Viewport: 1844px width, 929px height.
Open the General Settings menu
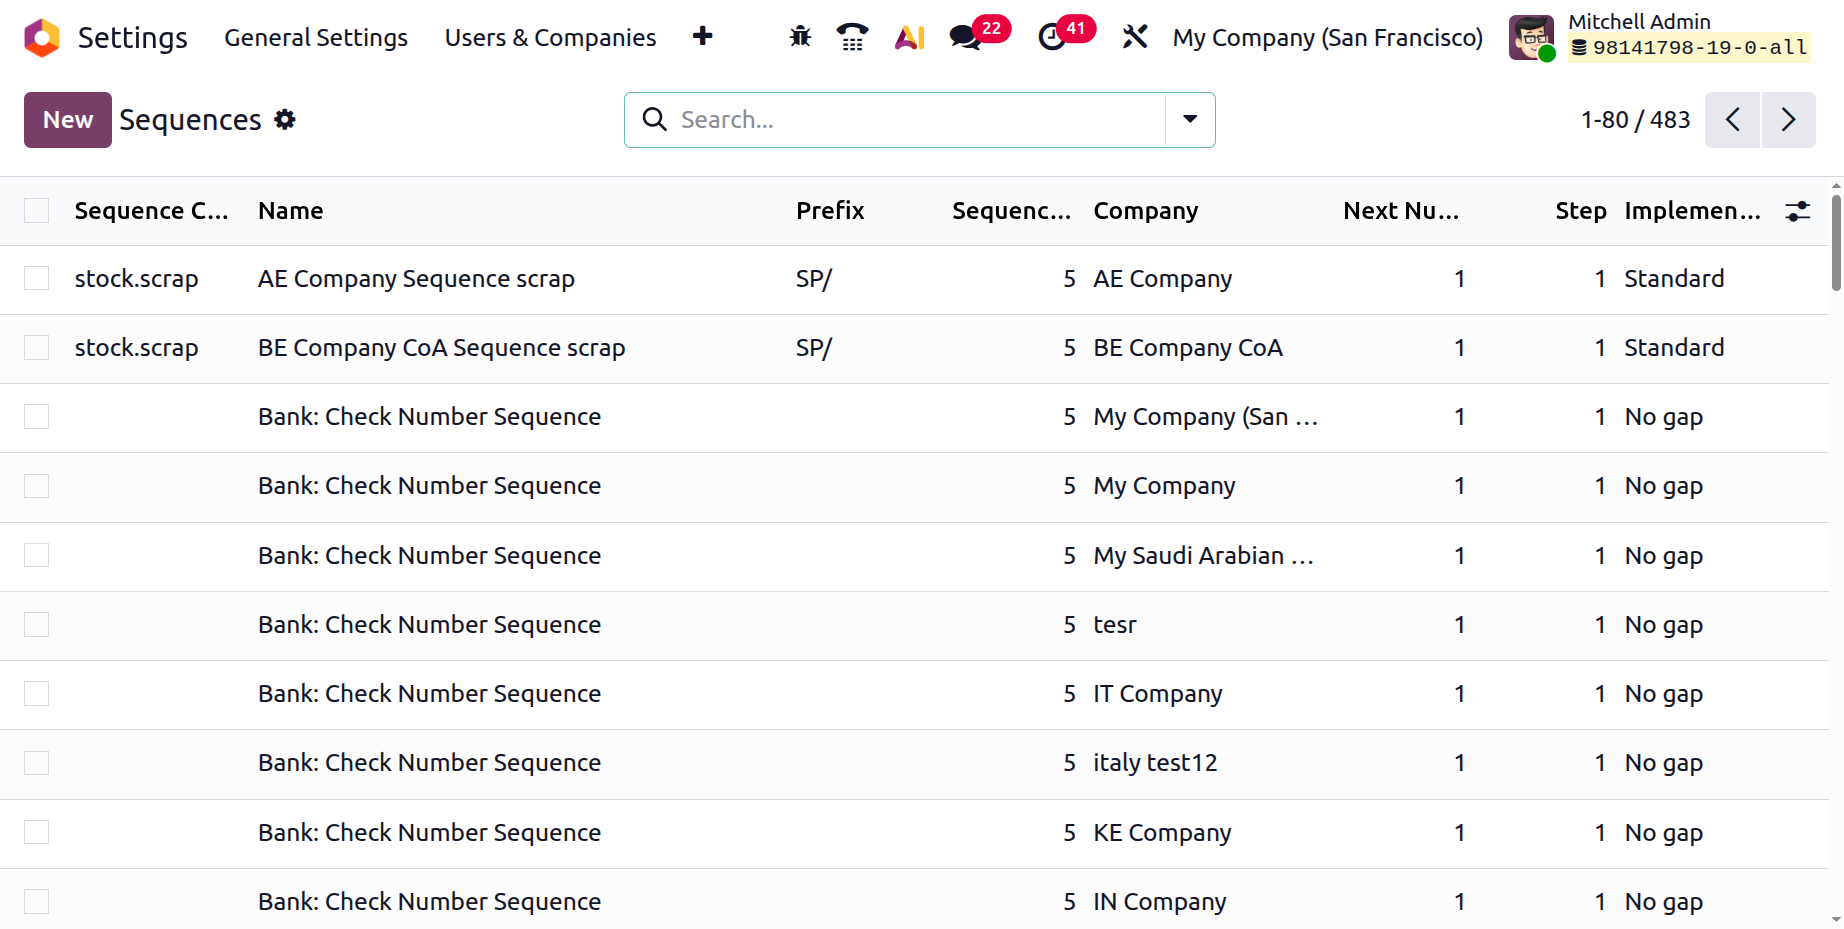tap(316, 38)
